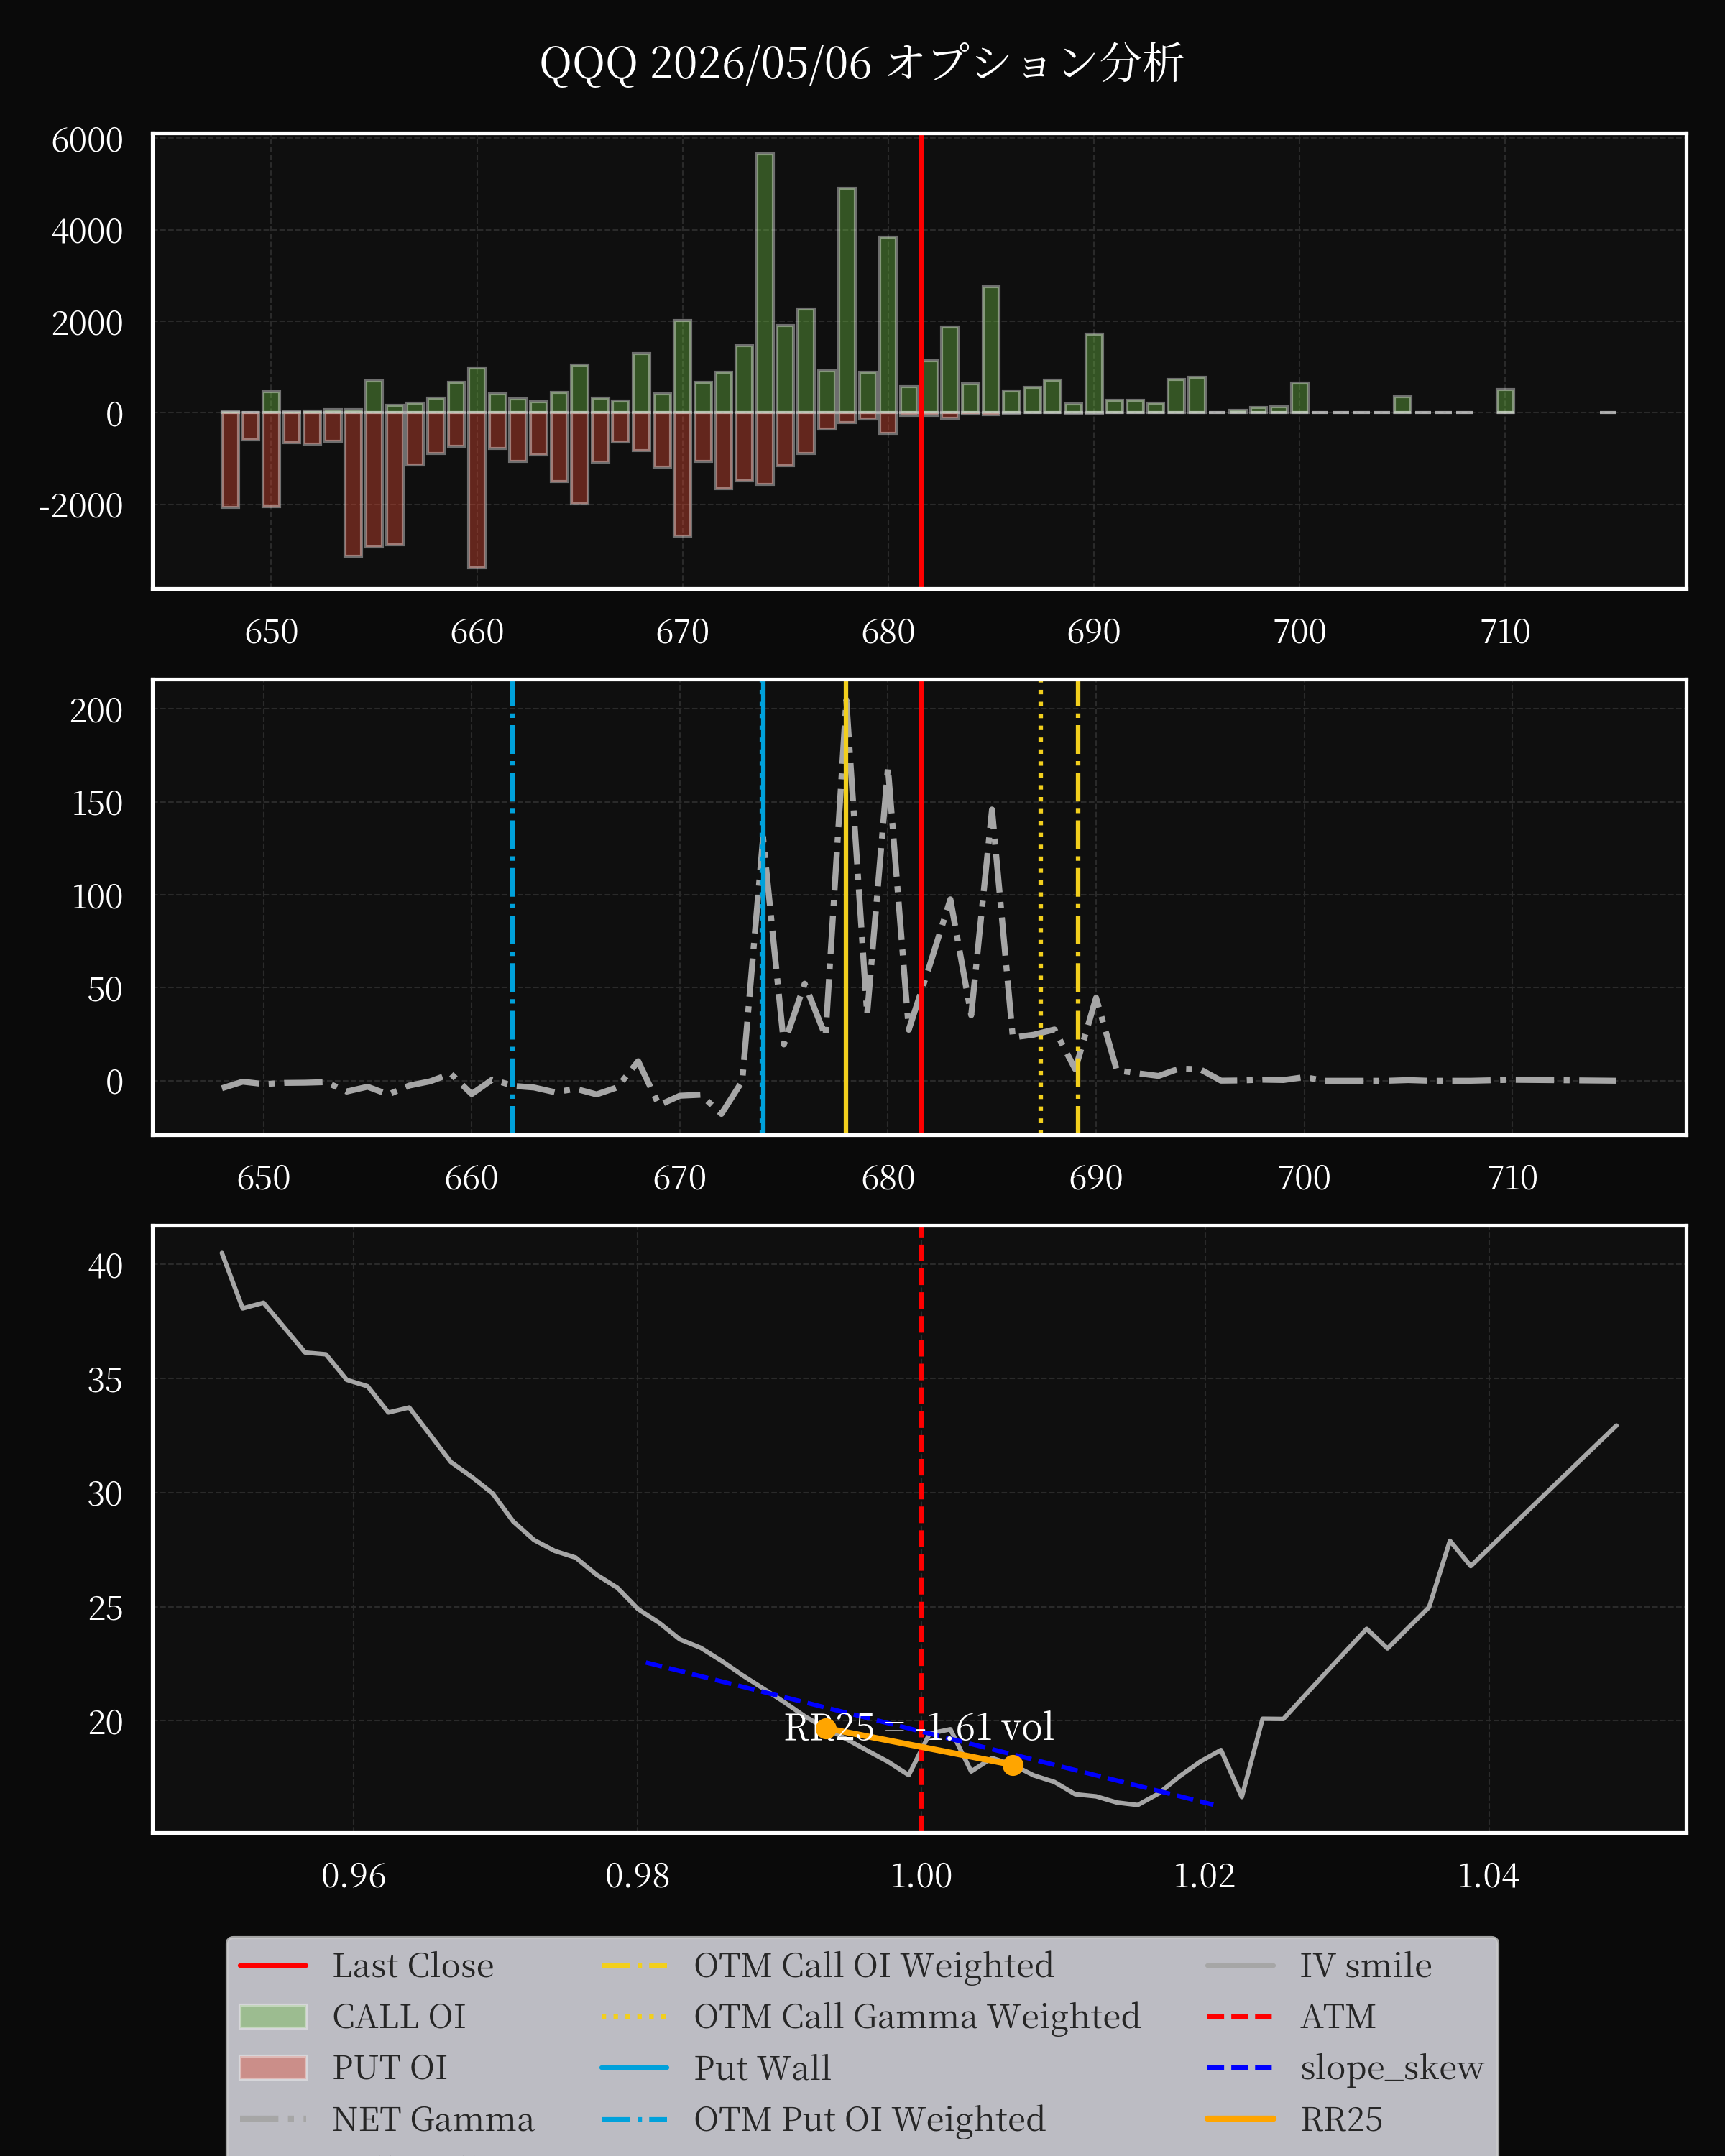Click the '680' x-axis label in top chart
Screen dimensions: 1725x2156
888,632
